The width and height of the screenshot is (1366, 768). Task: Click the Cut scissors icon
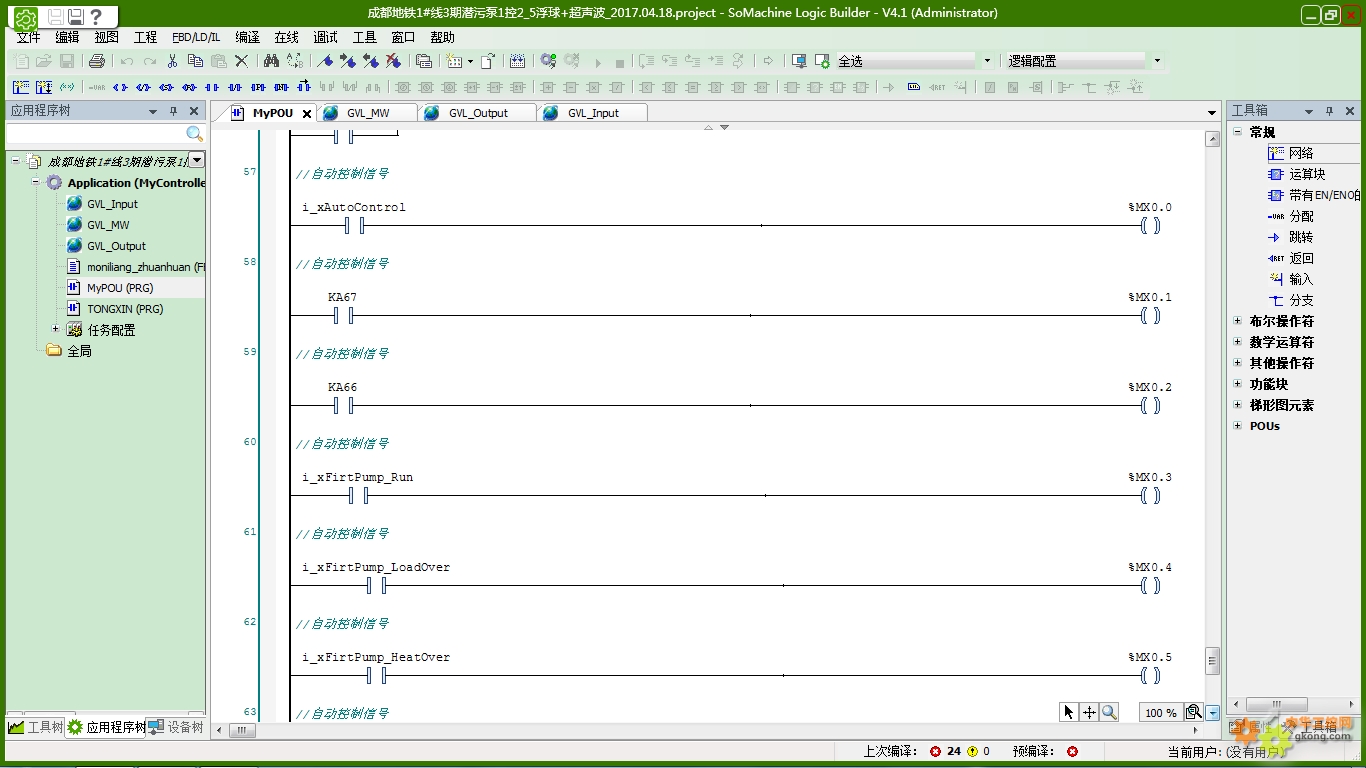point(173,61)
